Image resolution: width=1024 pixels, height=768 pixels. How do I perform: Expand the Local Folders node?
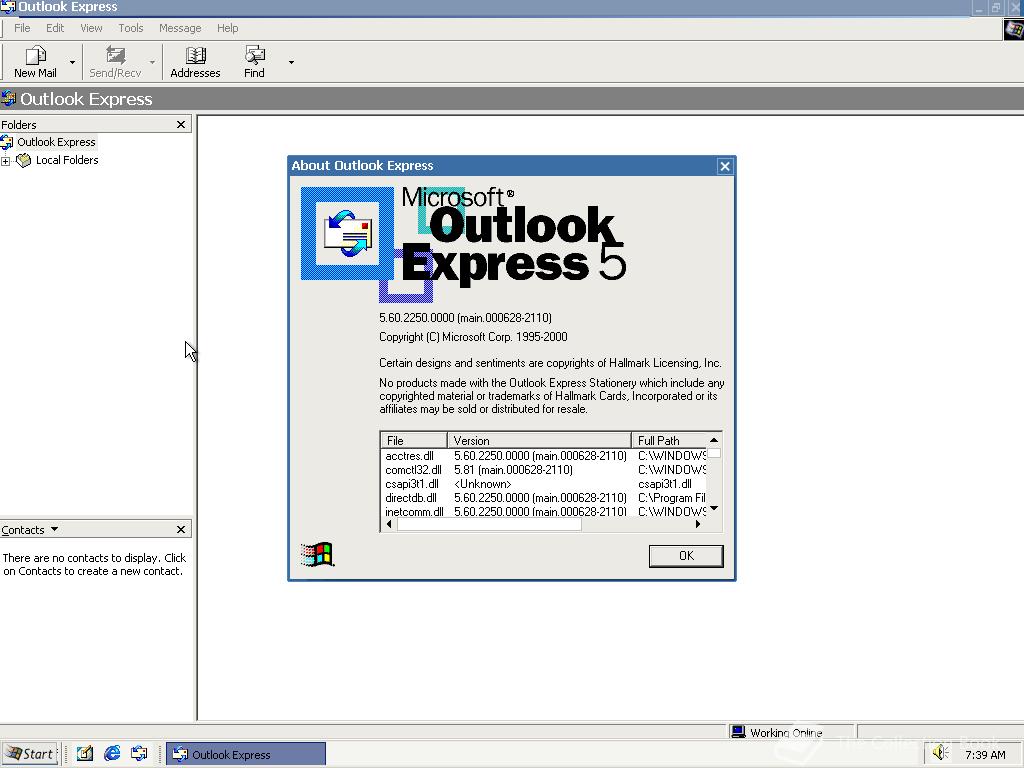[x=6, y=161]
